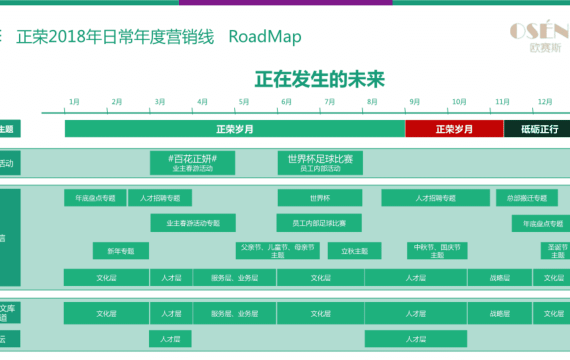
Task: Select the 7月 month marker
Action: tap(330, 101)
